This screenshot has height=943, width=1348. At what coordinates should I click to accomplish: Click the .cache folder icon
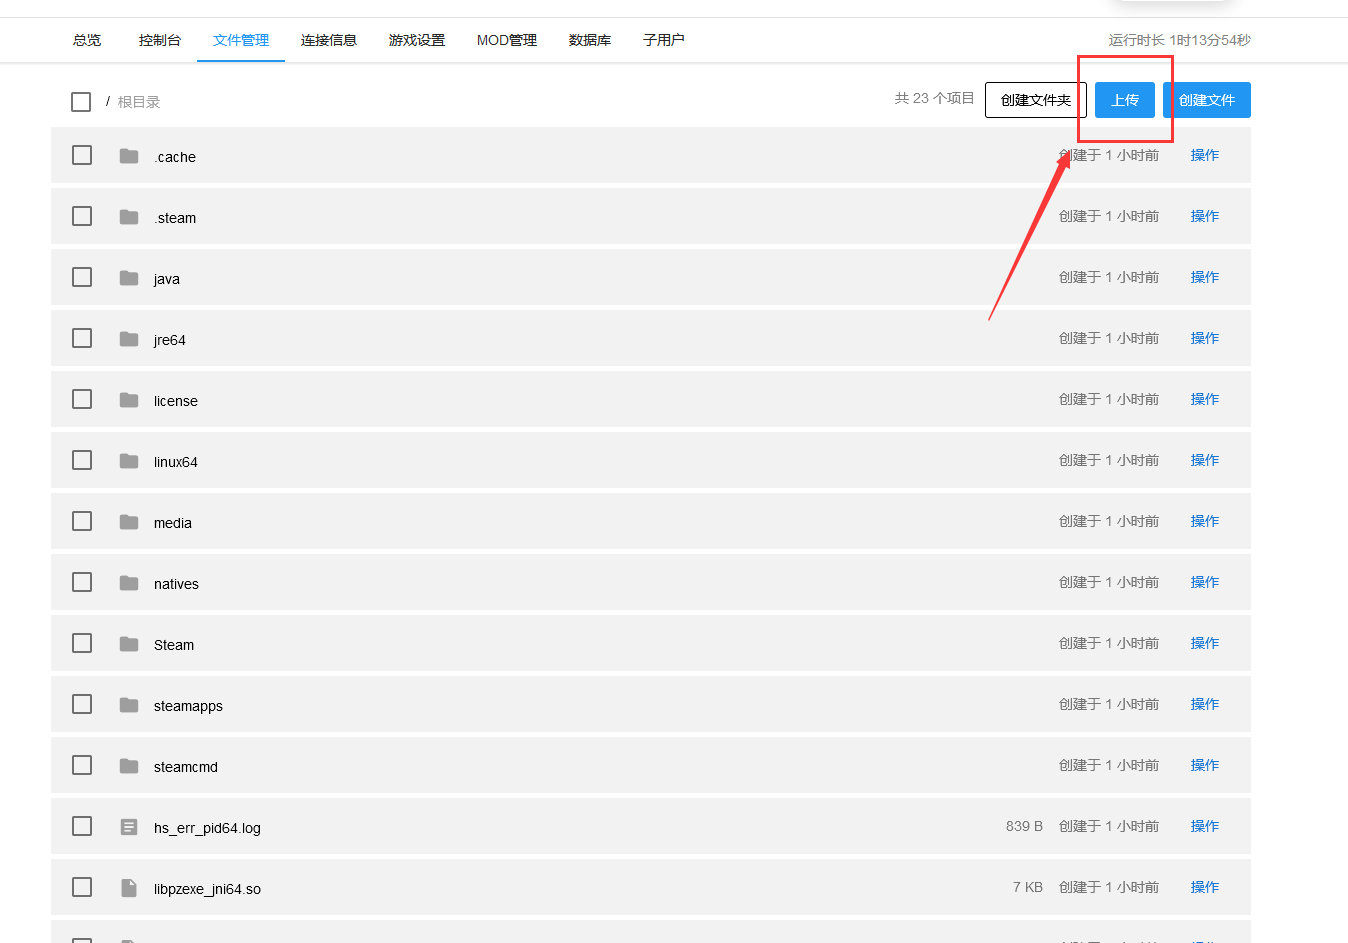129,156
